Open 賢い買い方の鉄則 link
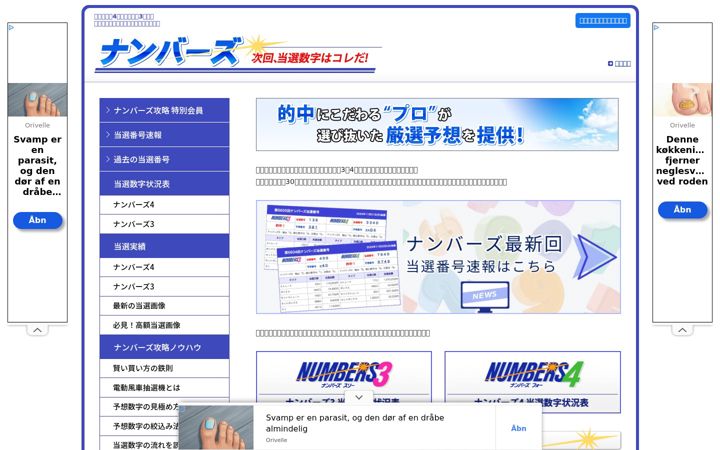720x450 pixels. [x=164, y=368]
